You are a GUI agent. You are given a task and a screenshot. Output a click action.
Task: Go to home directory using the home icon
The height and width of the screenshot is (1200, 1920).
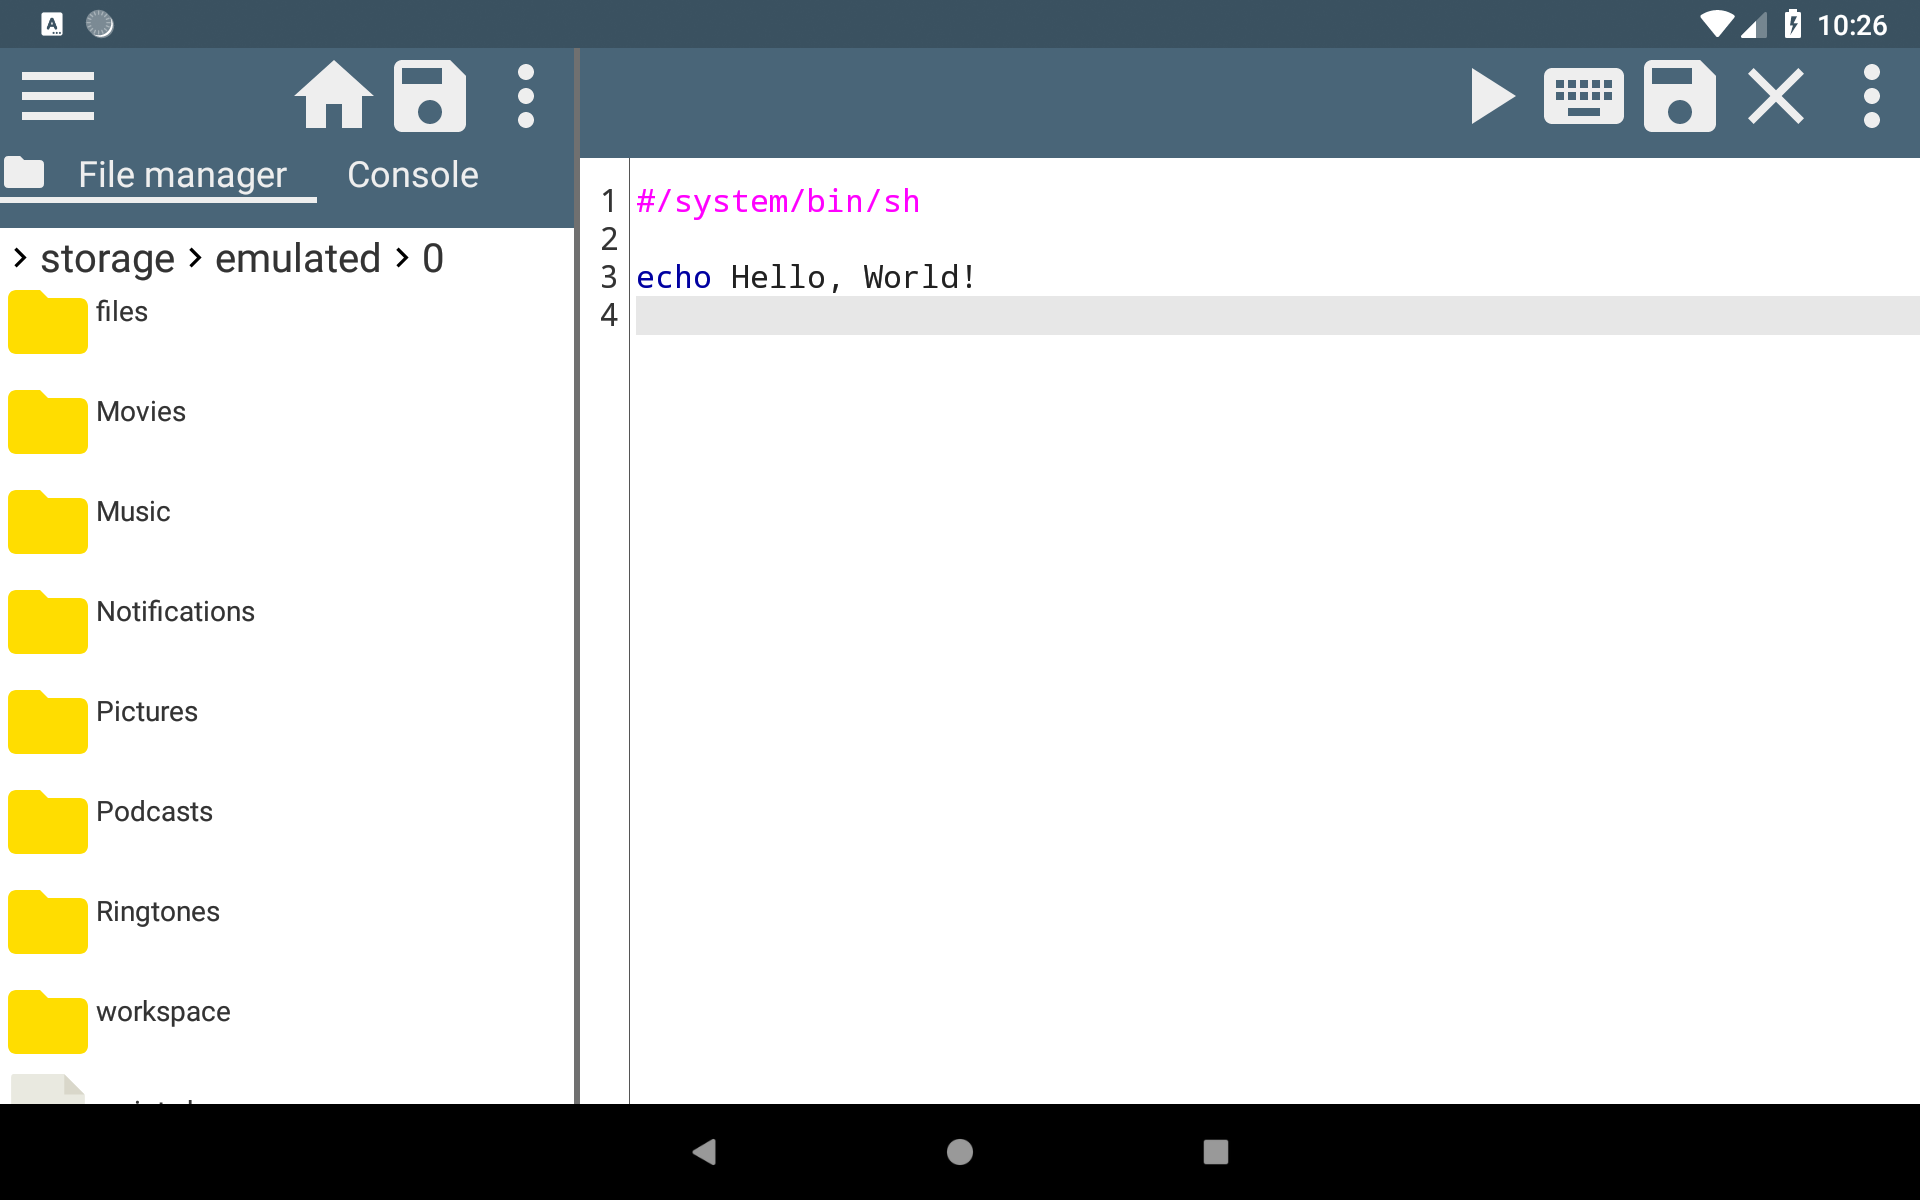coord(334,96)
